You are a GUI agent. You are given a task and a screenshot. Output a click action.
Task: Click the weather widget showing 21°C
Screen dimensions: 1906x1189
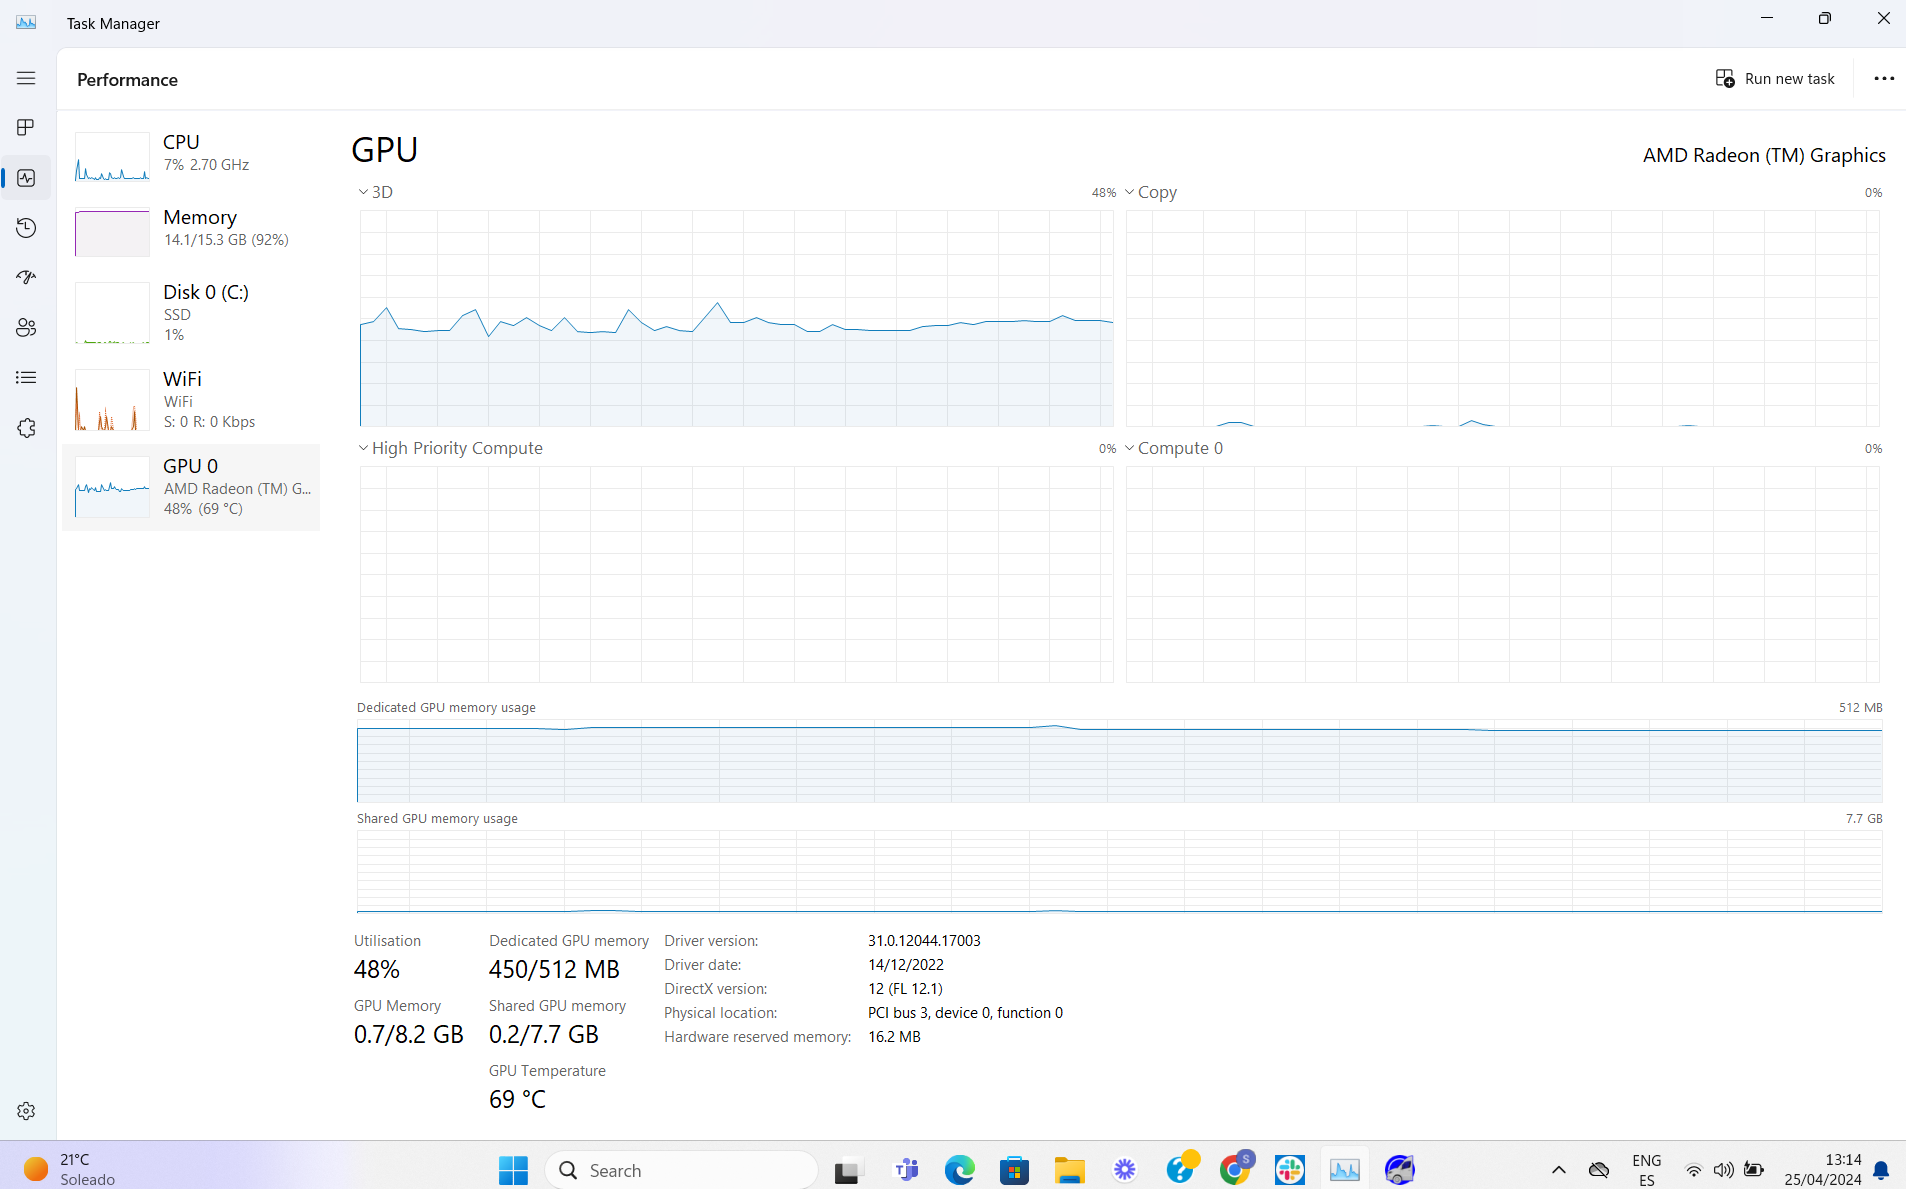coord(74,1170)
